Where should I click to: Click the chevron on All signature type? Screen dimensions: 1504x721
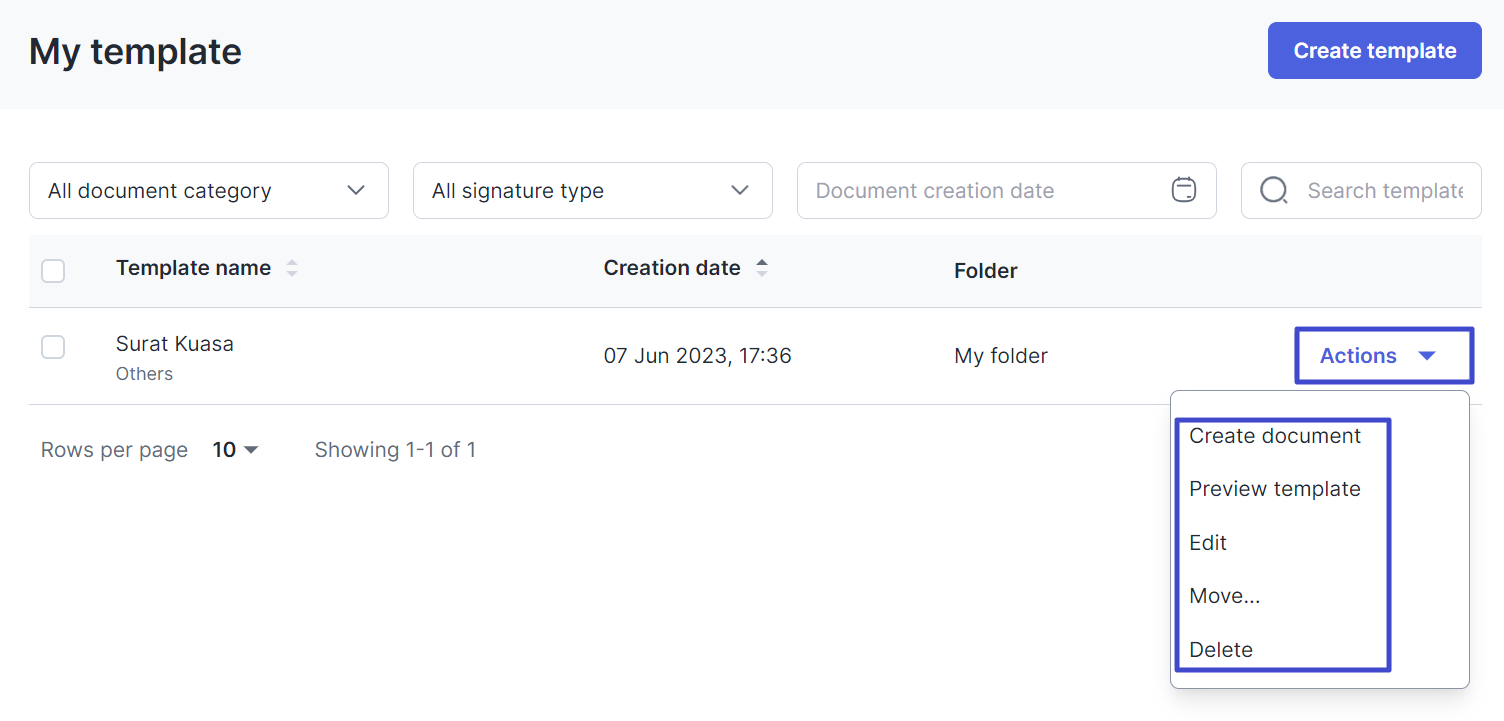[x=740, y=189]
